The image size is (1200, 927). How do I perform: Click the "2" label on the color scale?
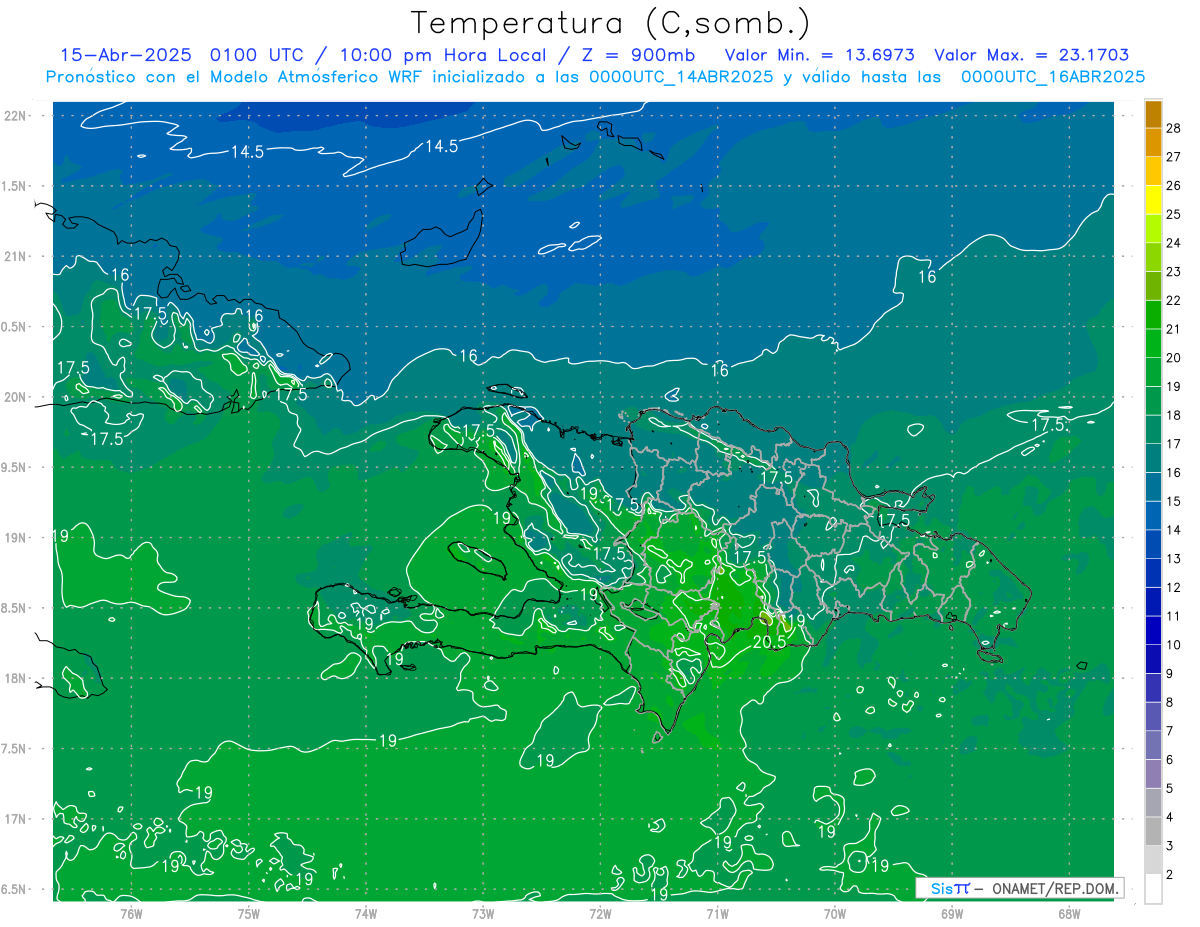tap(1170, 875)
